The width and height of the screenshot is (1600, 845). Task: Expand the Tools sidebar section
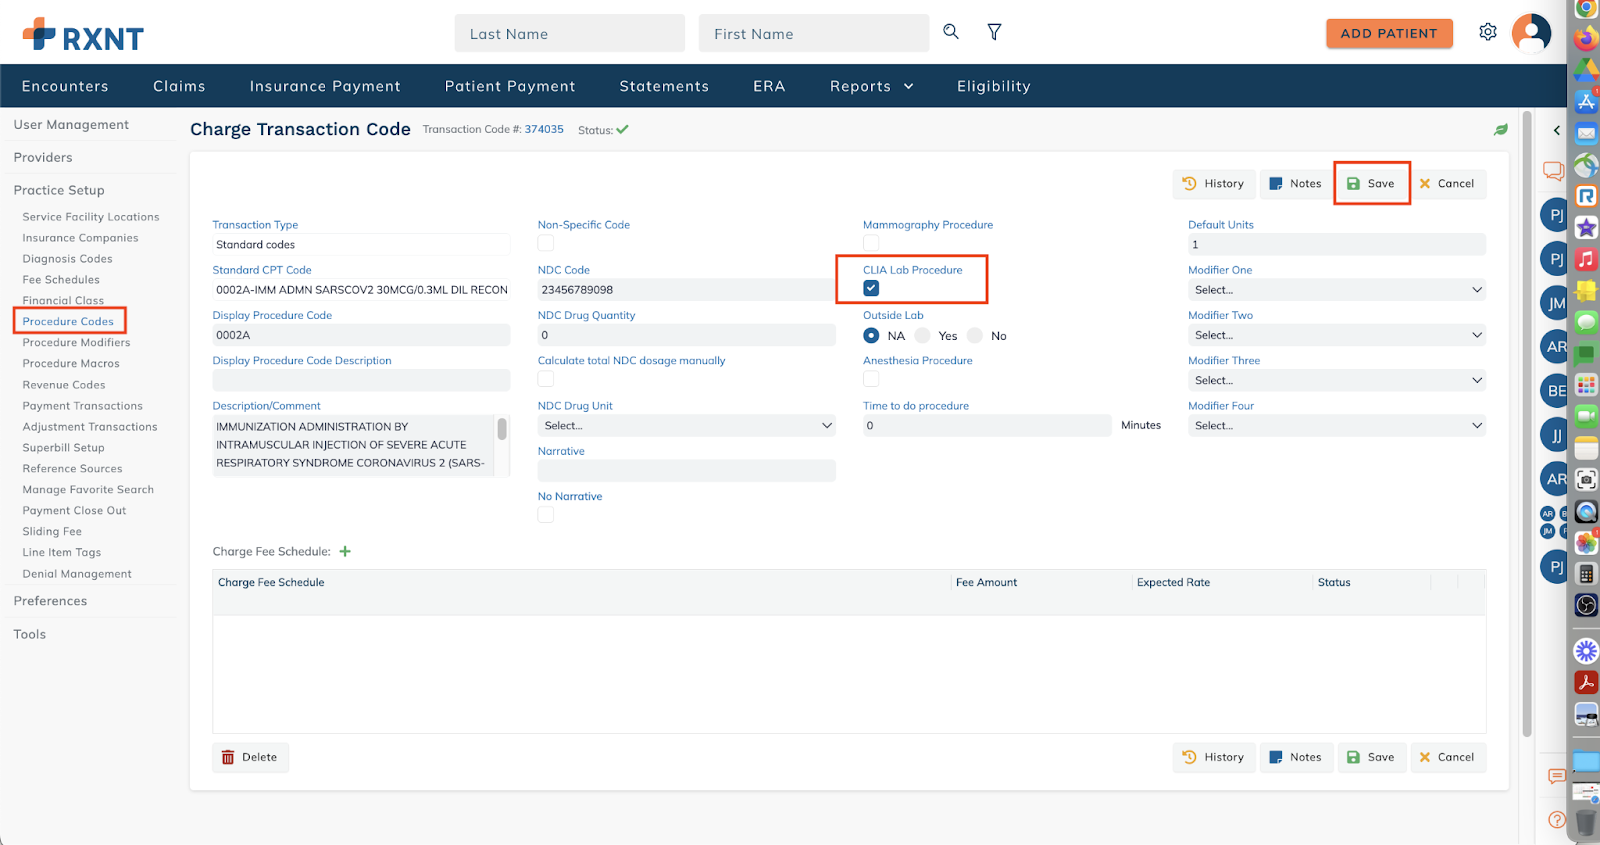30,634
